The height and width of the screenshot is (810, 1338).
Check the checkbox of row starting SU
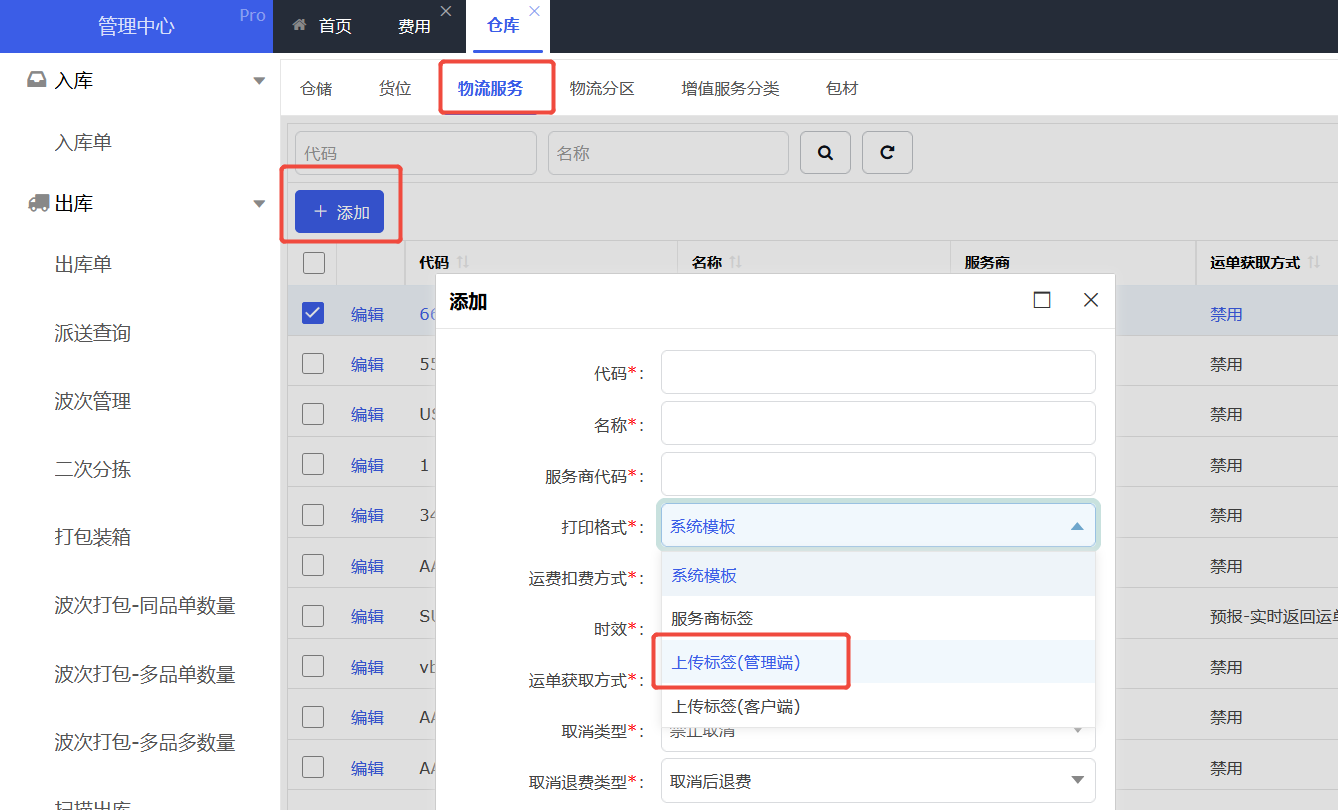click(313, 615)
